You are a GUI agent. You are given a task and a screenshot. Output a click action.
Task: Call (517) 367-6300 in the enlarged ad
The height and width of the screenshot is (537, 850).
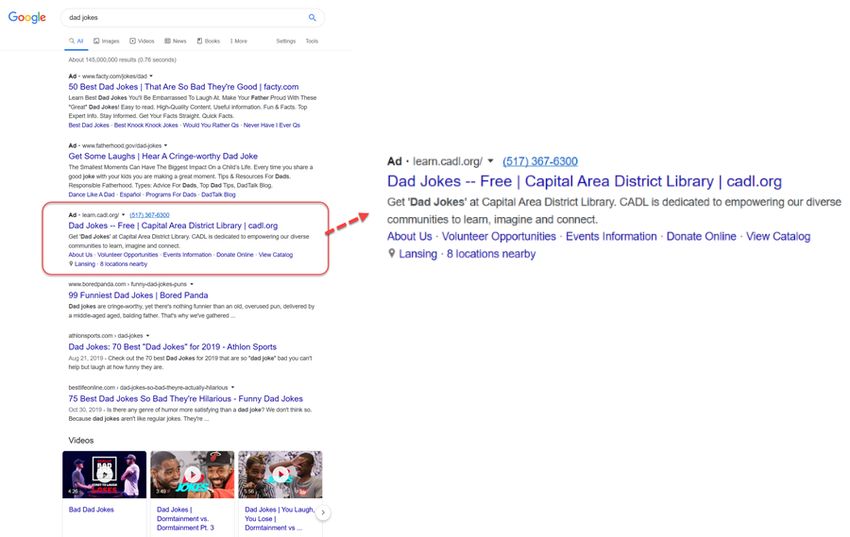540,161
